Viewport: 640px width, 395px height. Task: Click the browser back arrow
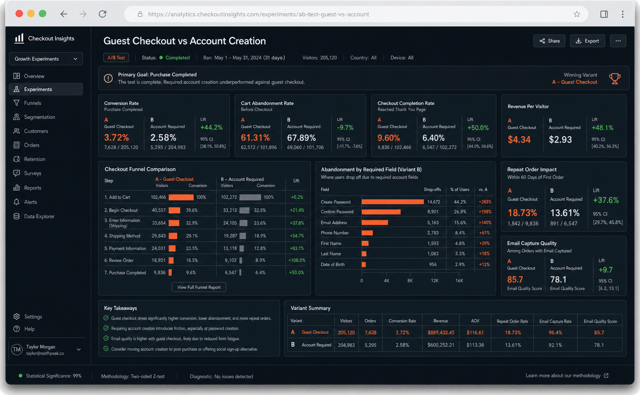pos(64,14)
